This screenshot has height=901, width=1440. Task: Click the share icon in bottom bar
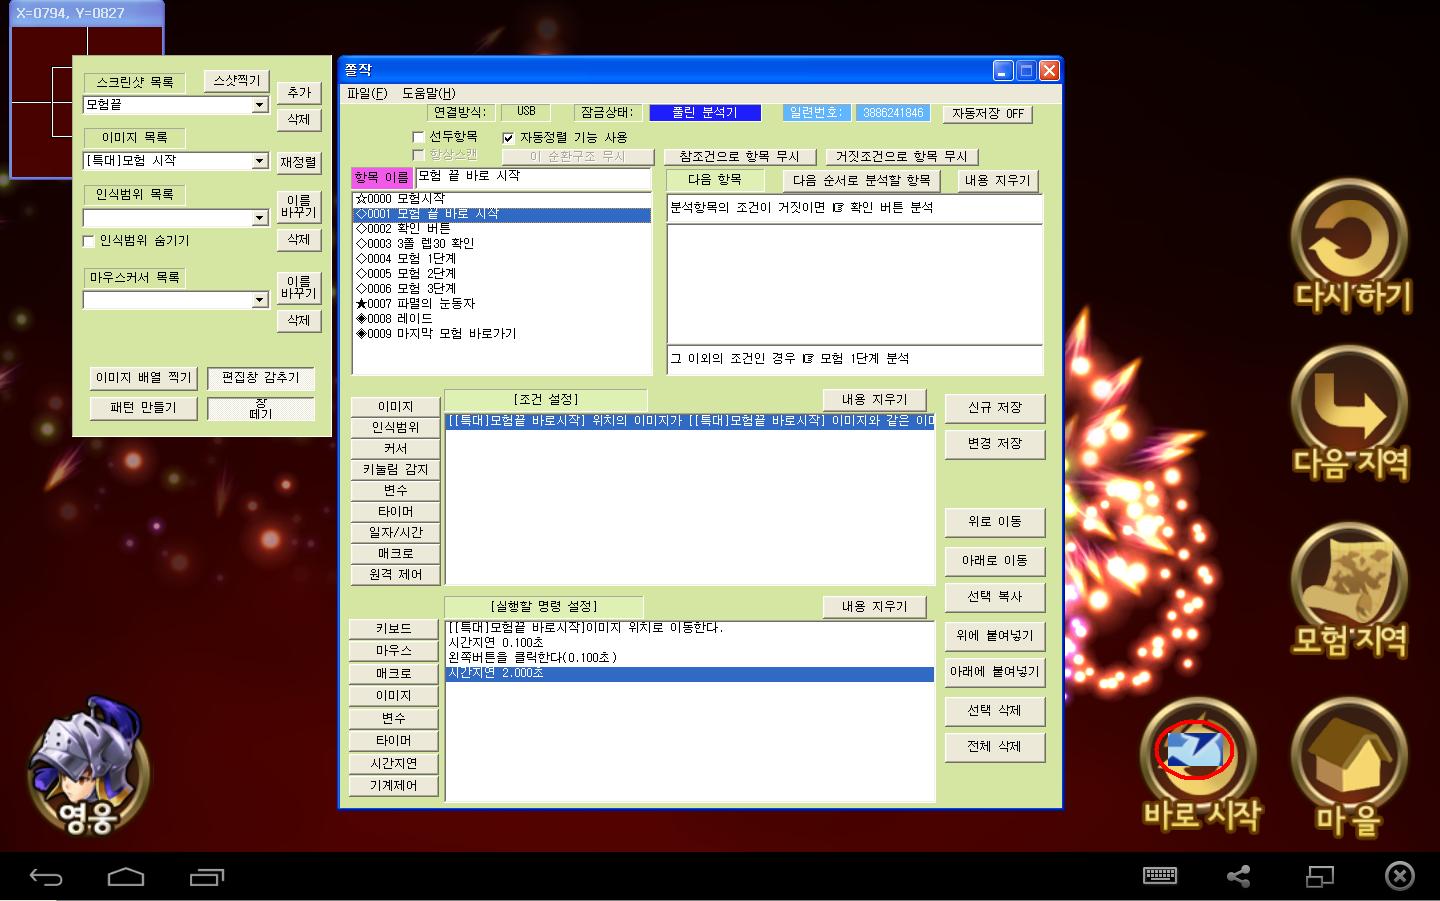coord(1238,877)
